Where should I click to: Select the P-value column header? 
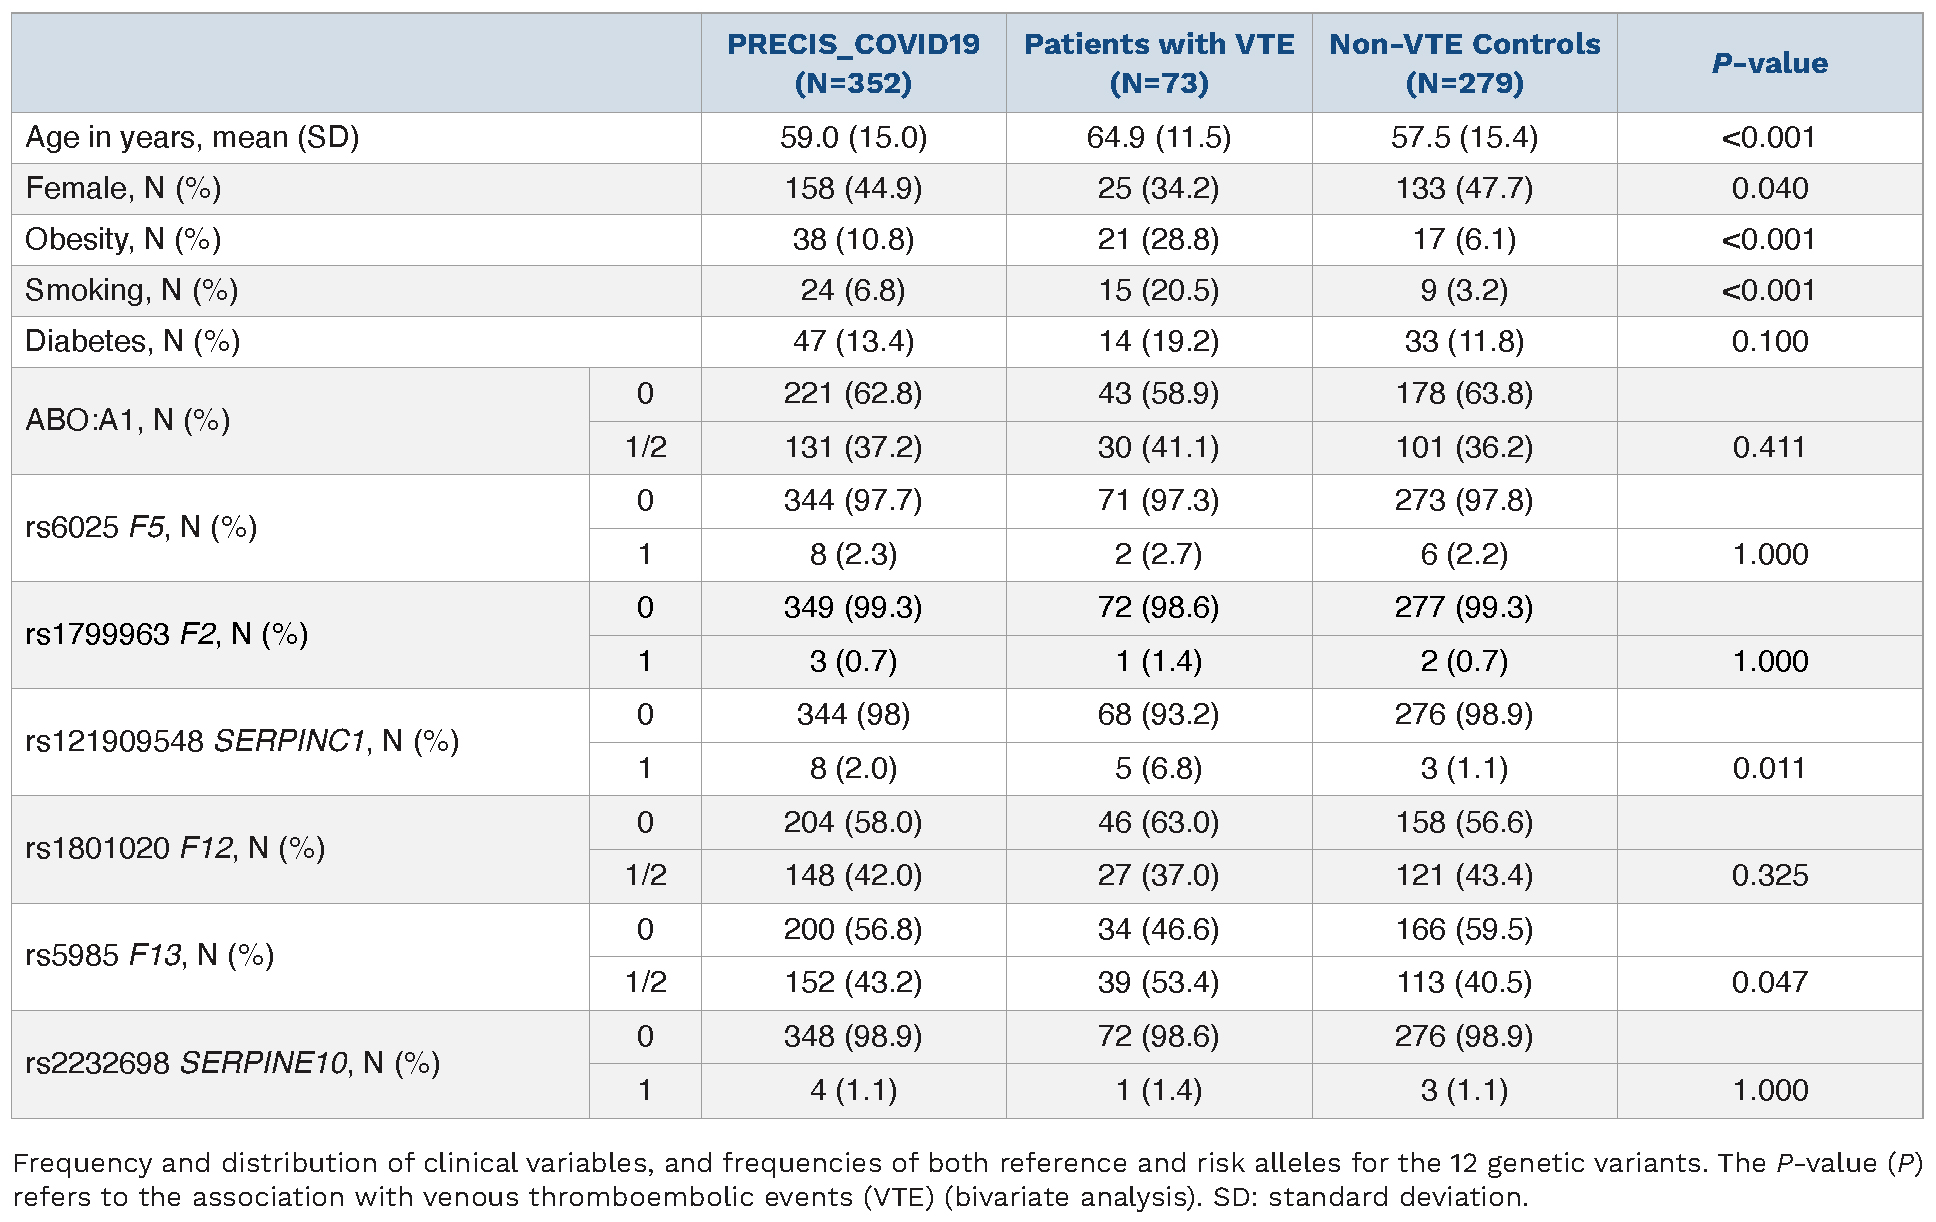coord(1769,63)
